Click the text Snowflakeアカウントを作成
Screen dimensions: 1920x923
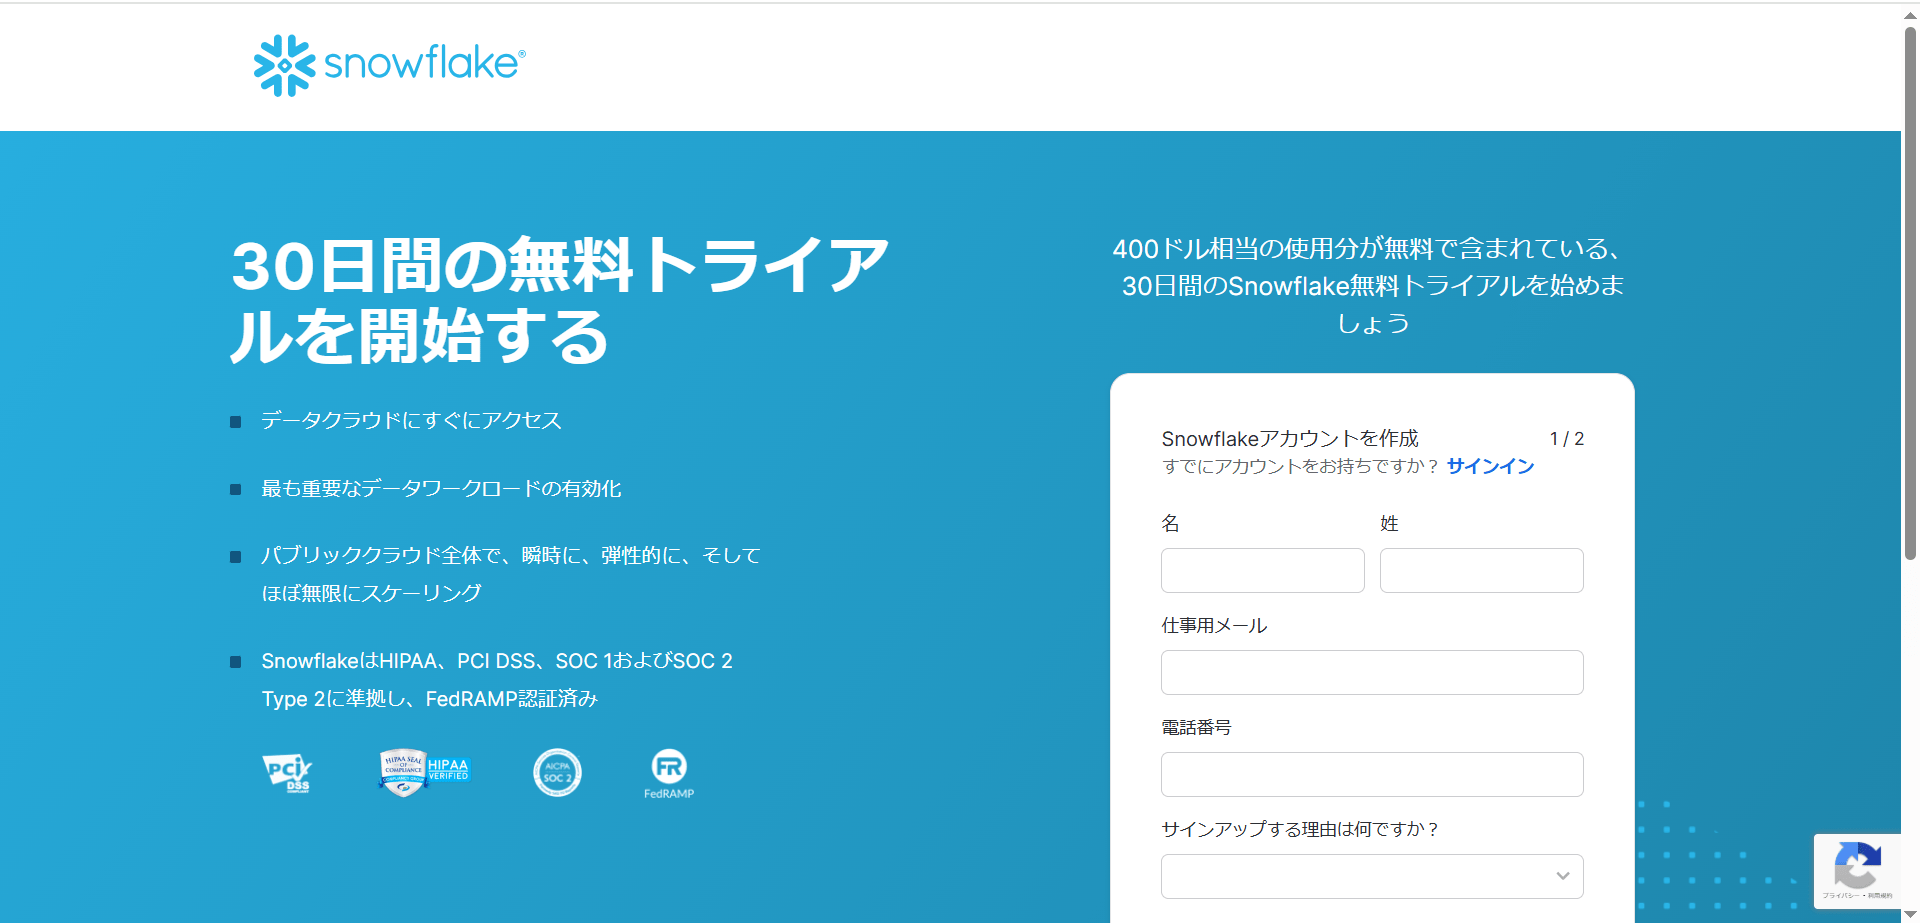(1289, 439)
